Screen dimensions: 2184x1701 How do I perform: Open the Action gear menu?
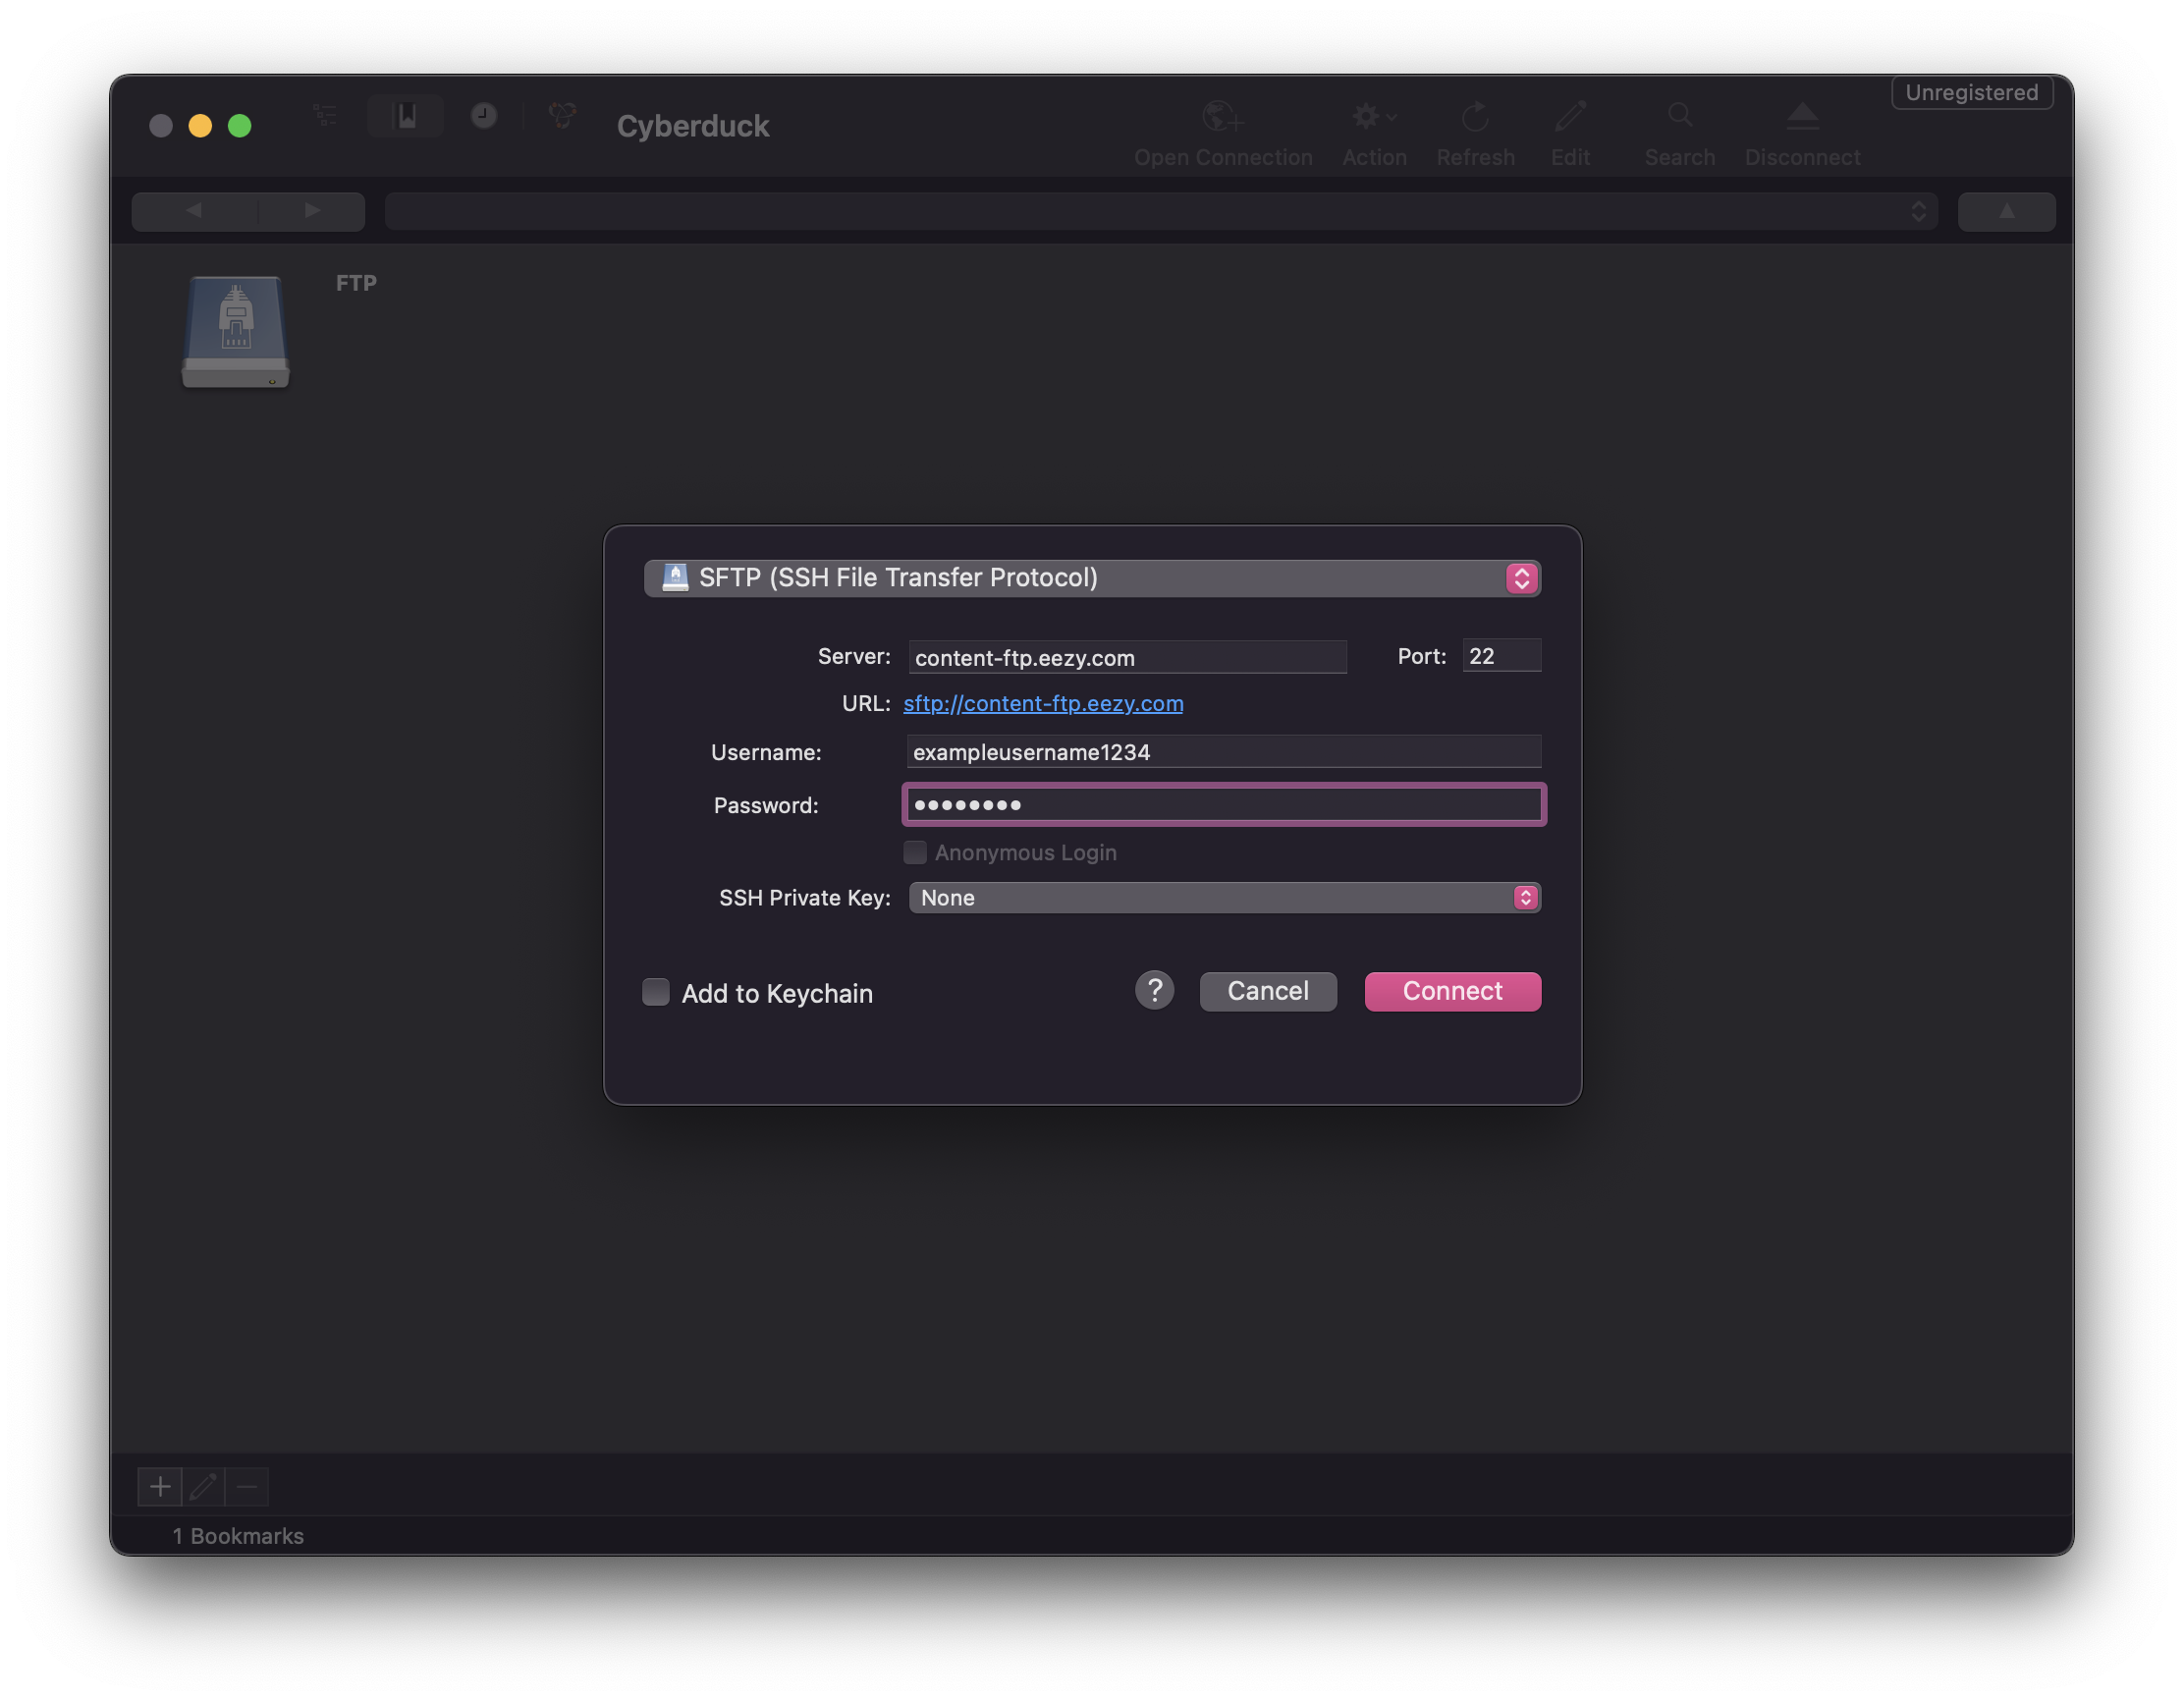1374,117
